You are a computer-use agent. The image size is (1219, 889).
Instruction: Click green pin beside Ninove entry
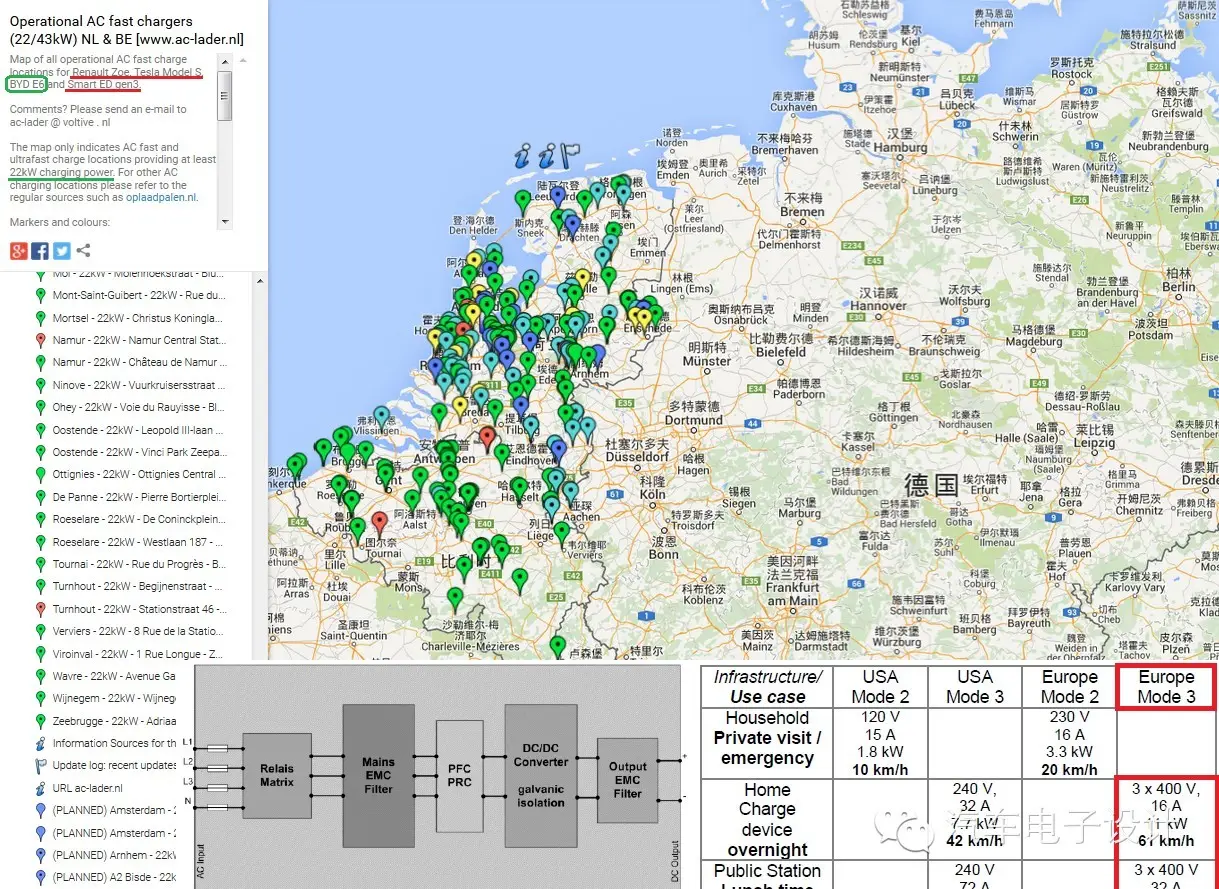point(40,386)
